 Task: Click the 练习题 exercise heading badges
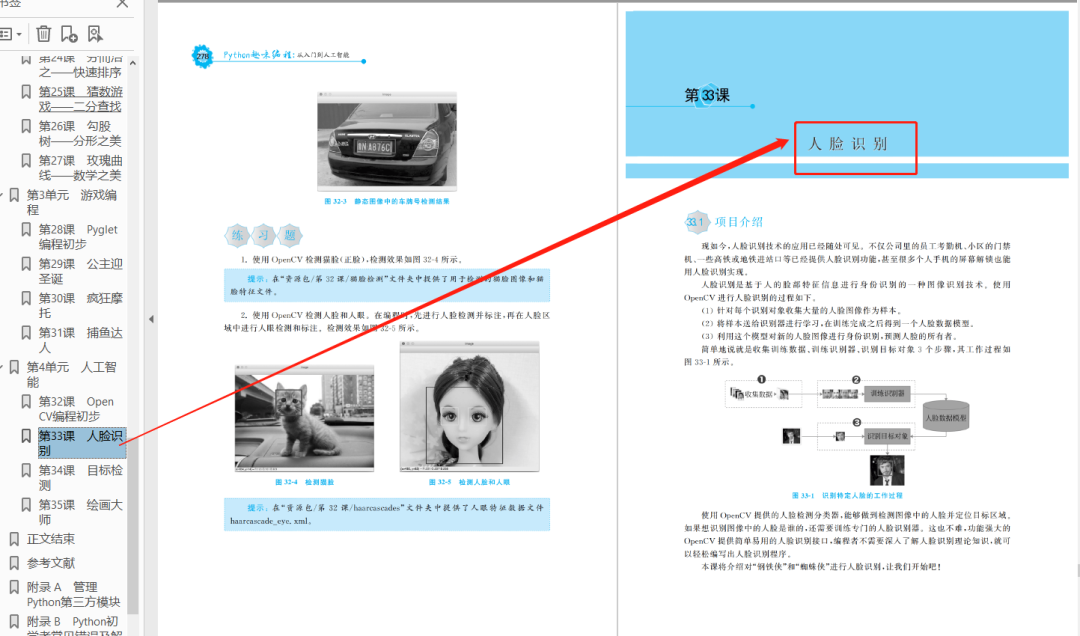tap(264, 236)
